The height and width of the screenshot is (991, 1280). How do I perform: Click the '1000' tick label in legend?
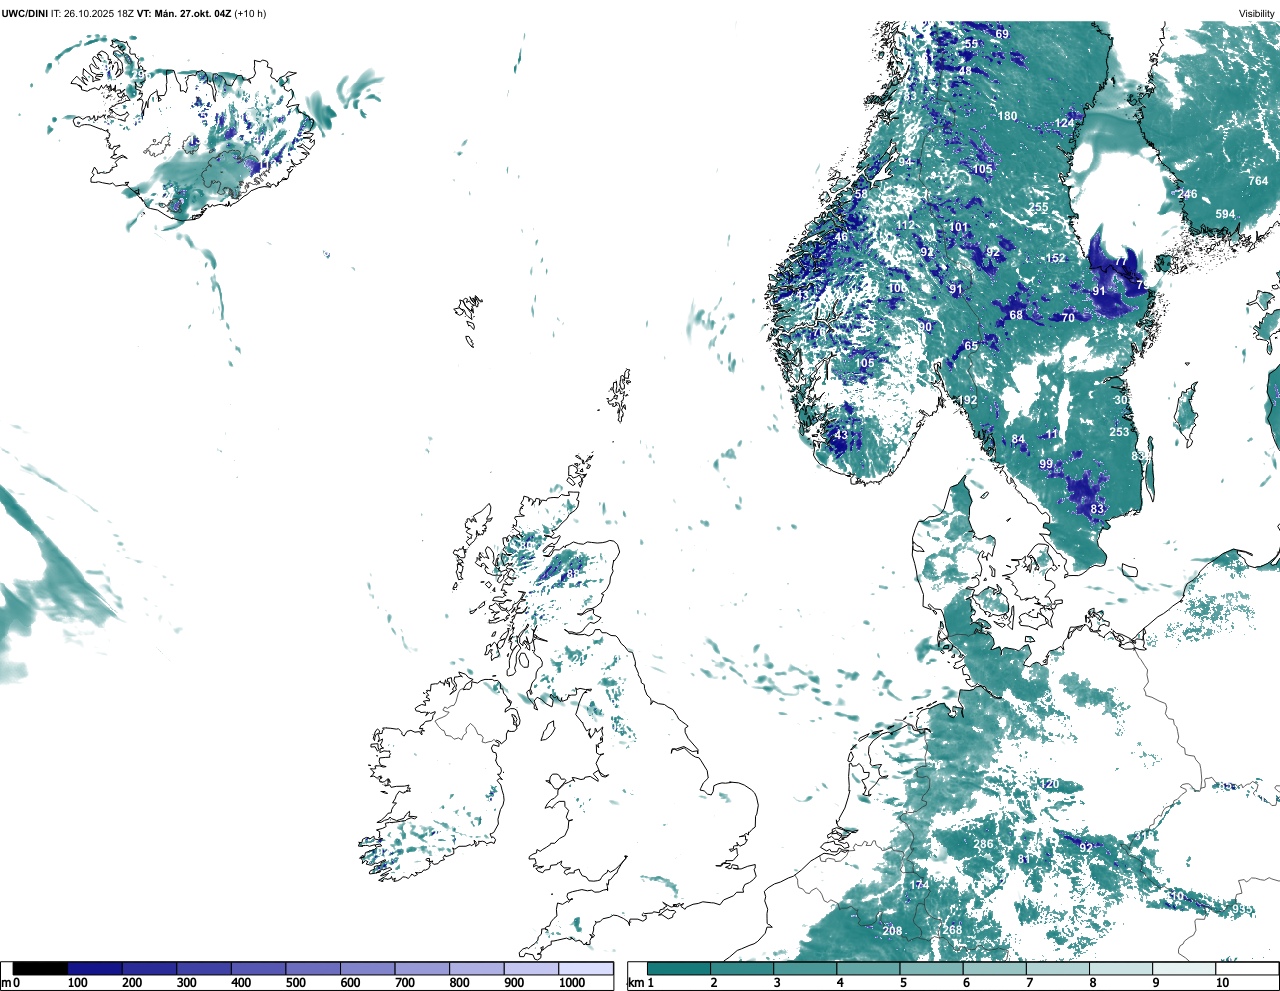tap(572, 983)
